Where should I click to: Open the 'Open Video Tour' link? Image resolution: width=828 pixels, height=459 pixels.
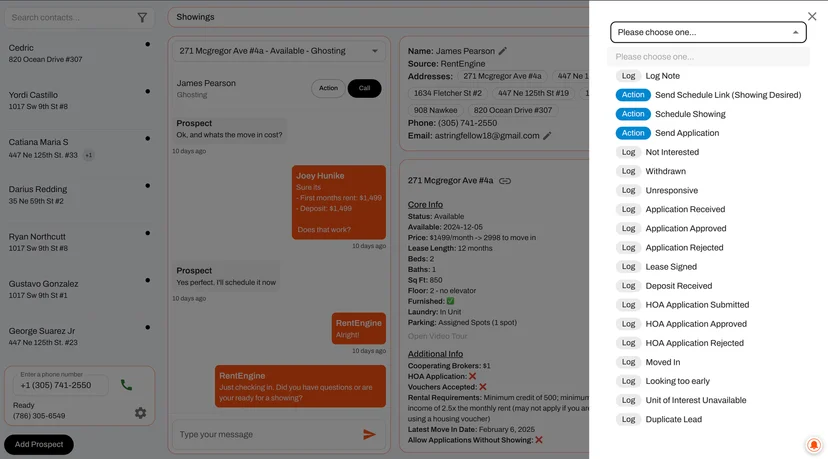tap(437, 336)
